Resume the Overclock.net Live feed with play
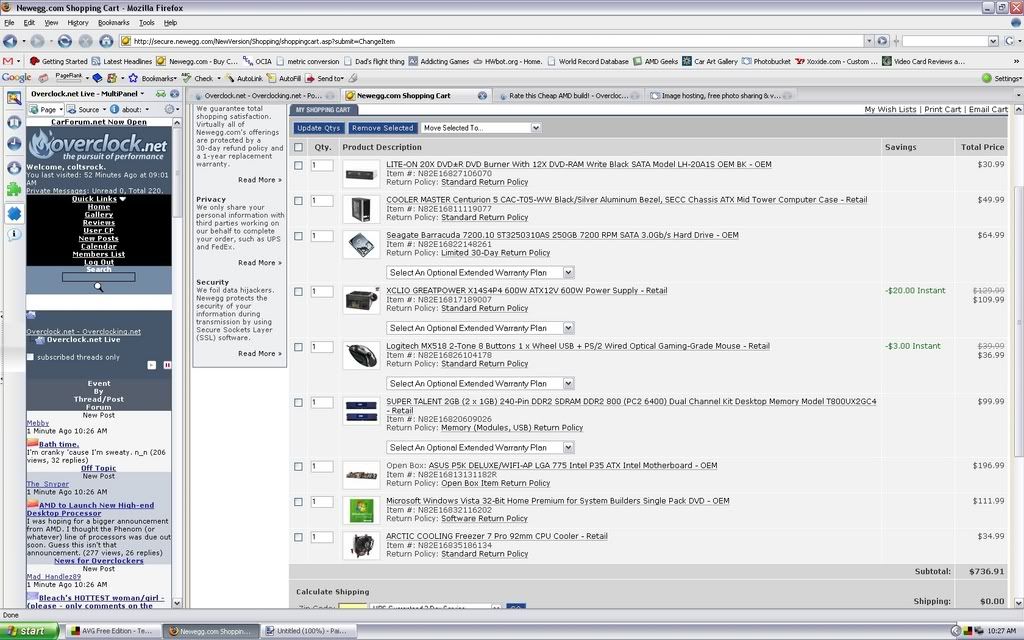This screenshot has height=640, width=1024. click(152, 365)
